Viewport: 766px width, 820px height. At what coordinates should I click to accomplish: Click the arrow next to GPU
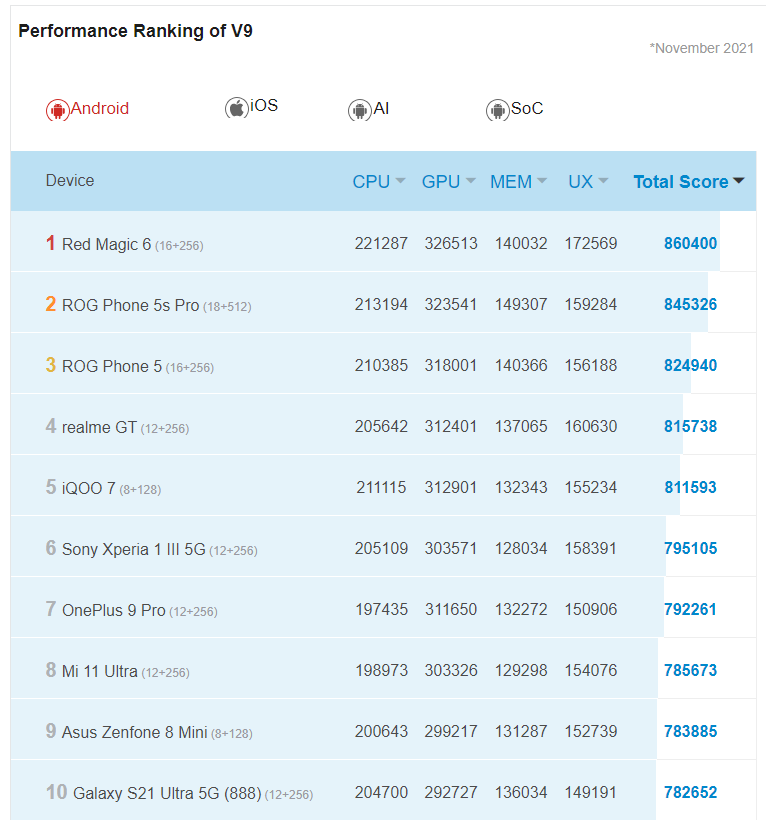tap(471, 181)
